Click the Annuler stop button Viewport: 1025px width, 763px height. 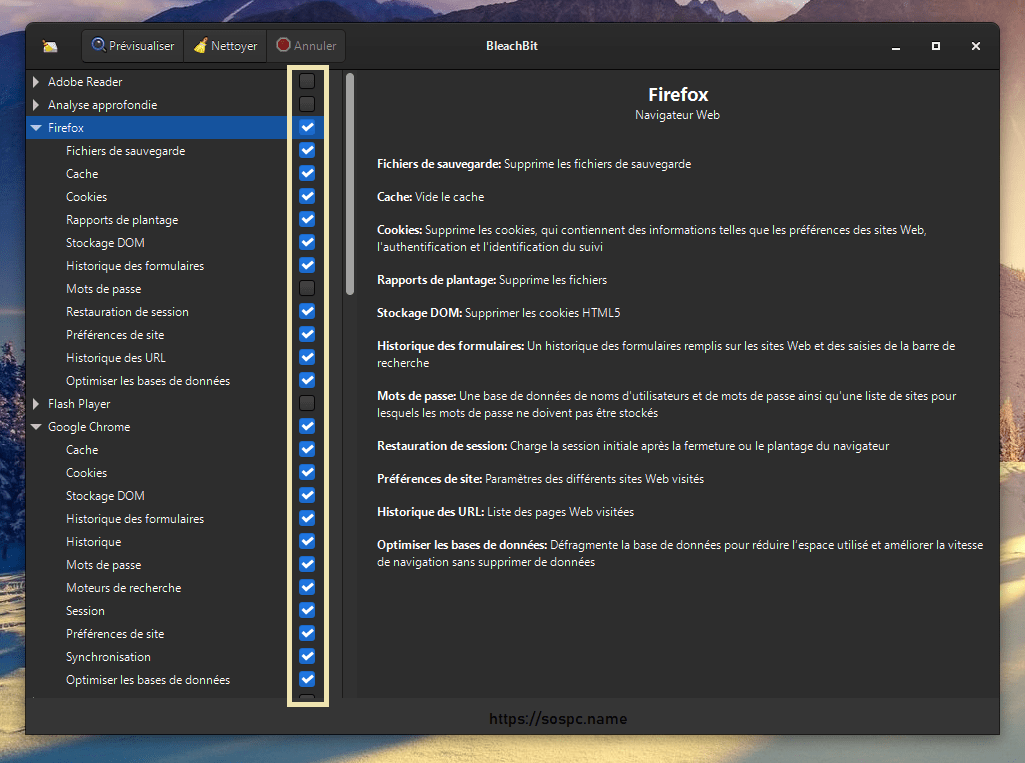[306, 46]
